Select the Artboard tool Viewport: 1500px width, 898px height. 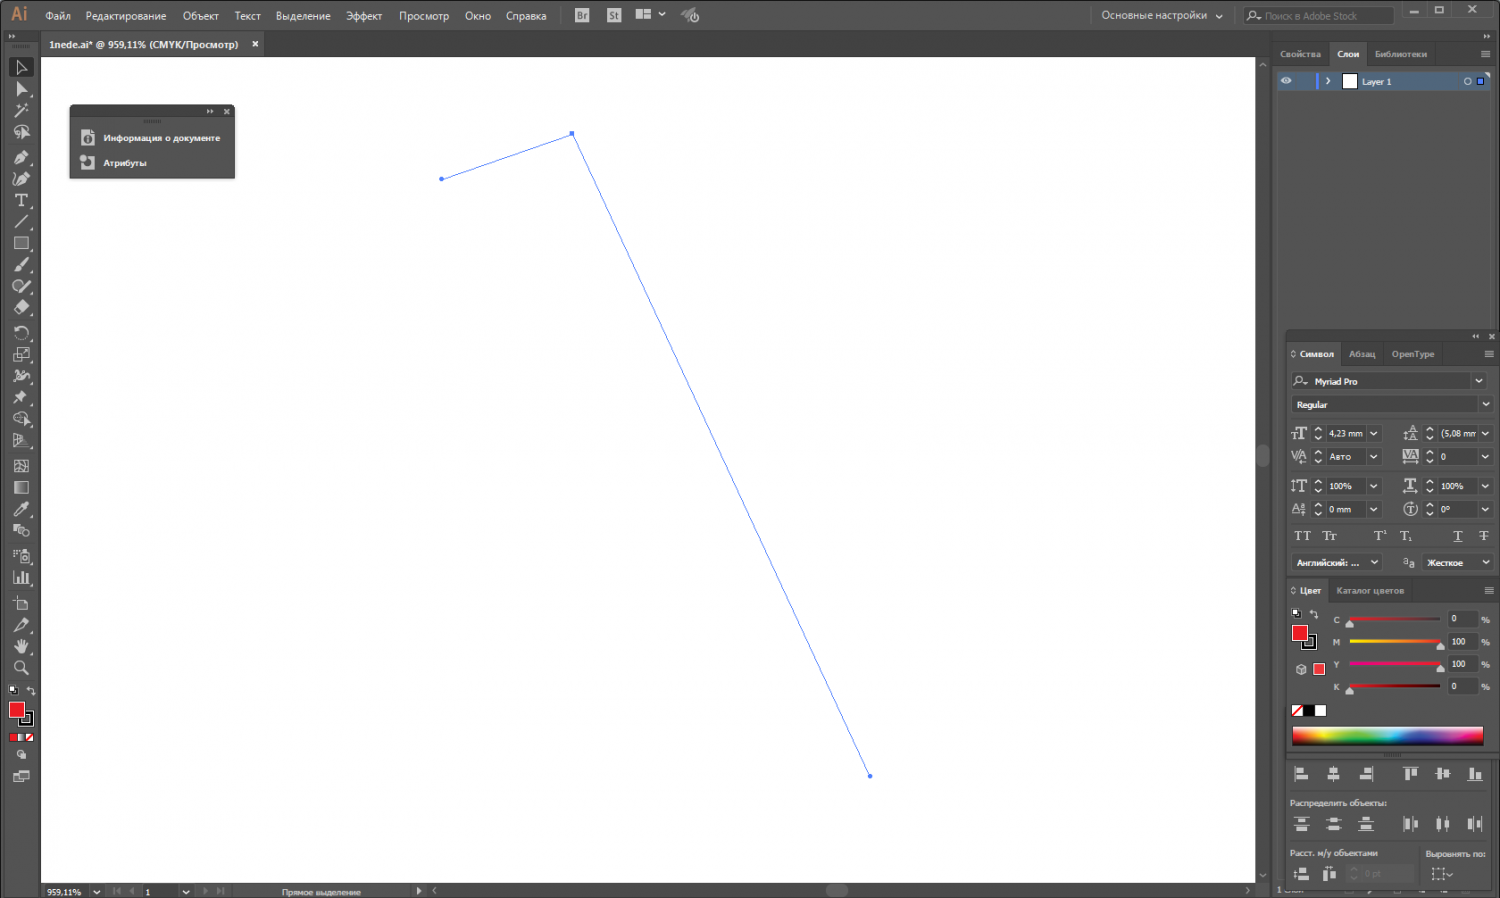point(21,603)
